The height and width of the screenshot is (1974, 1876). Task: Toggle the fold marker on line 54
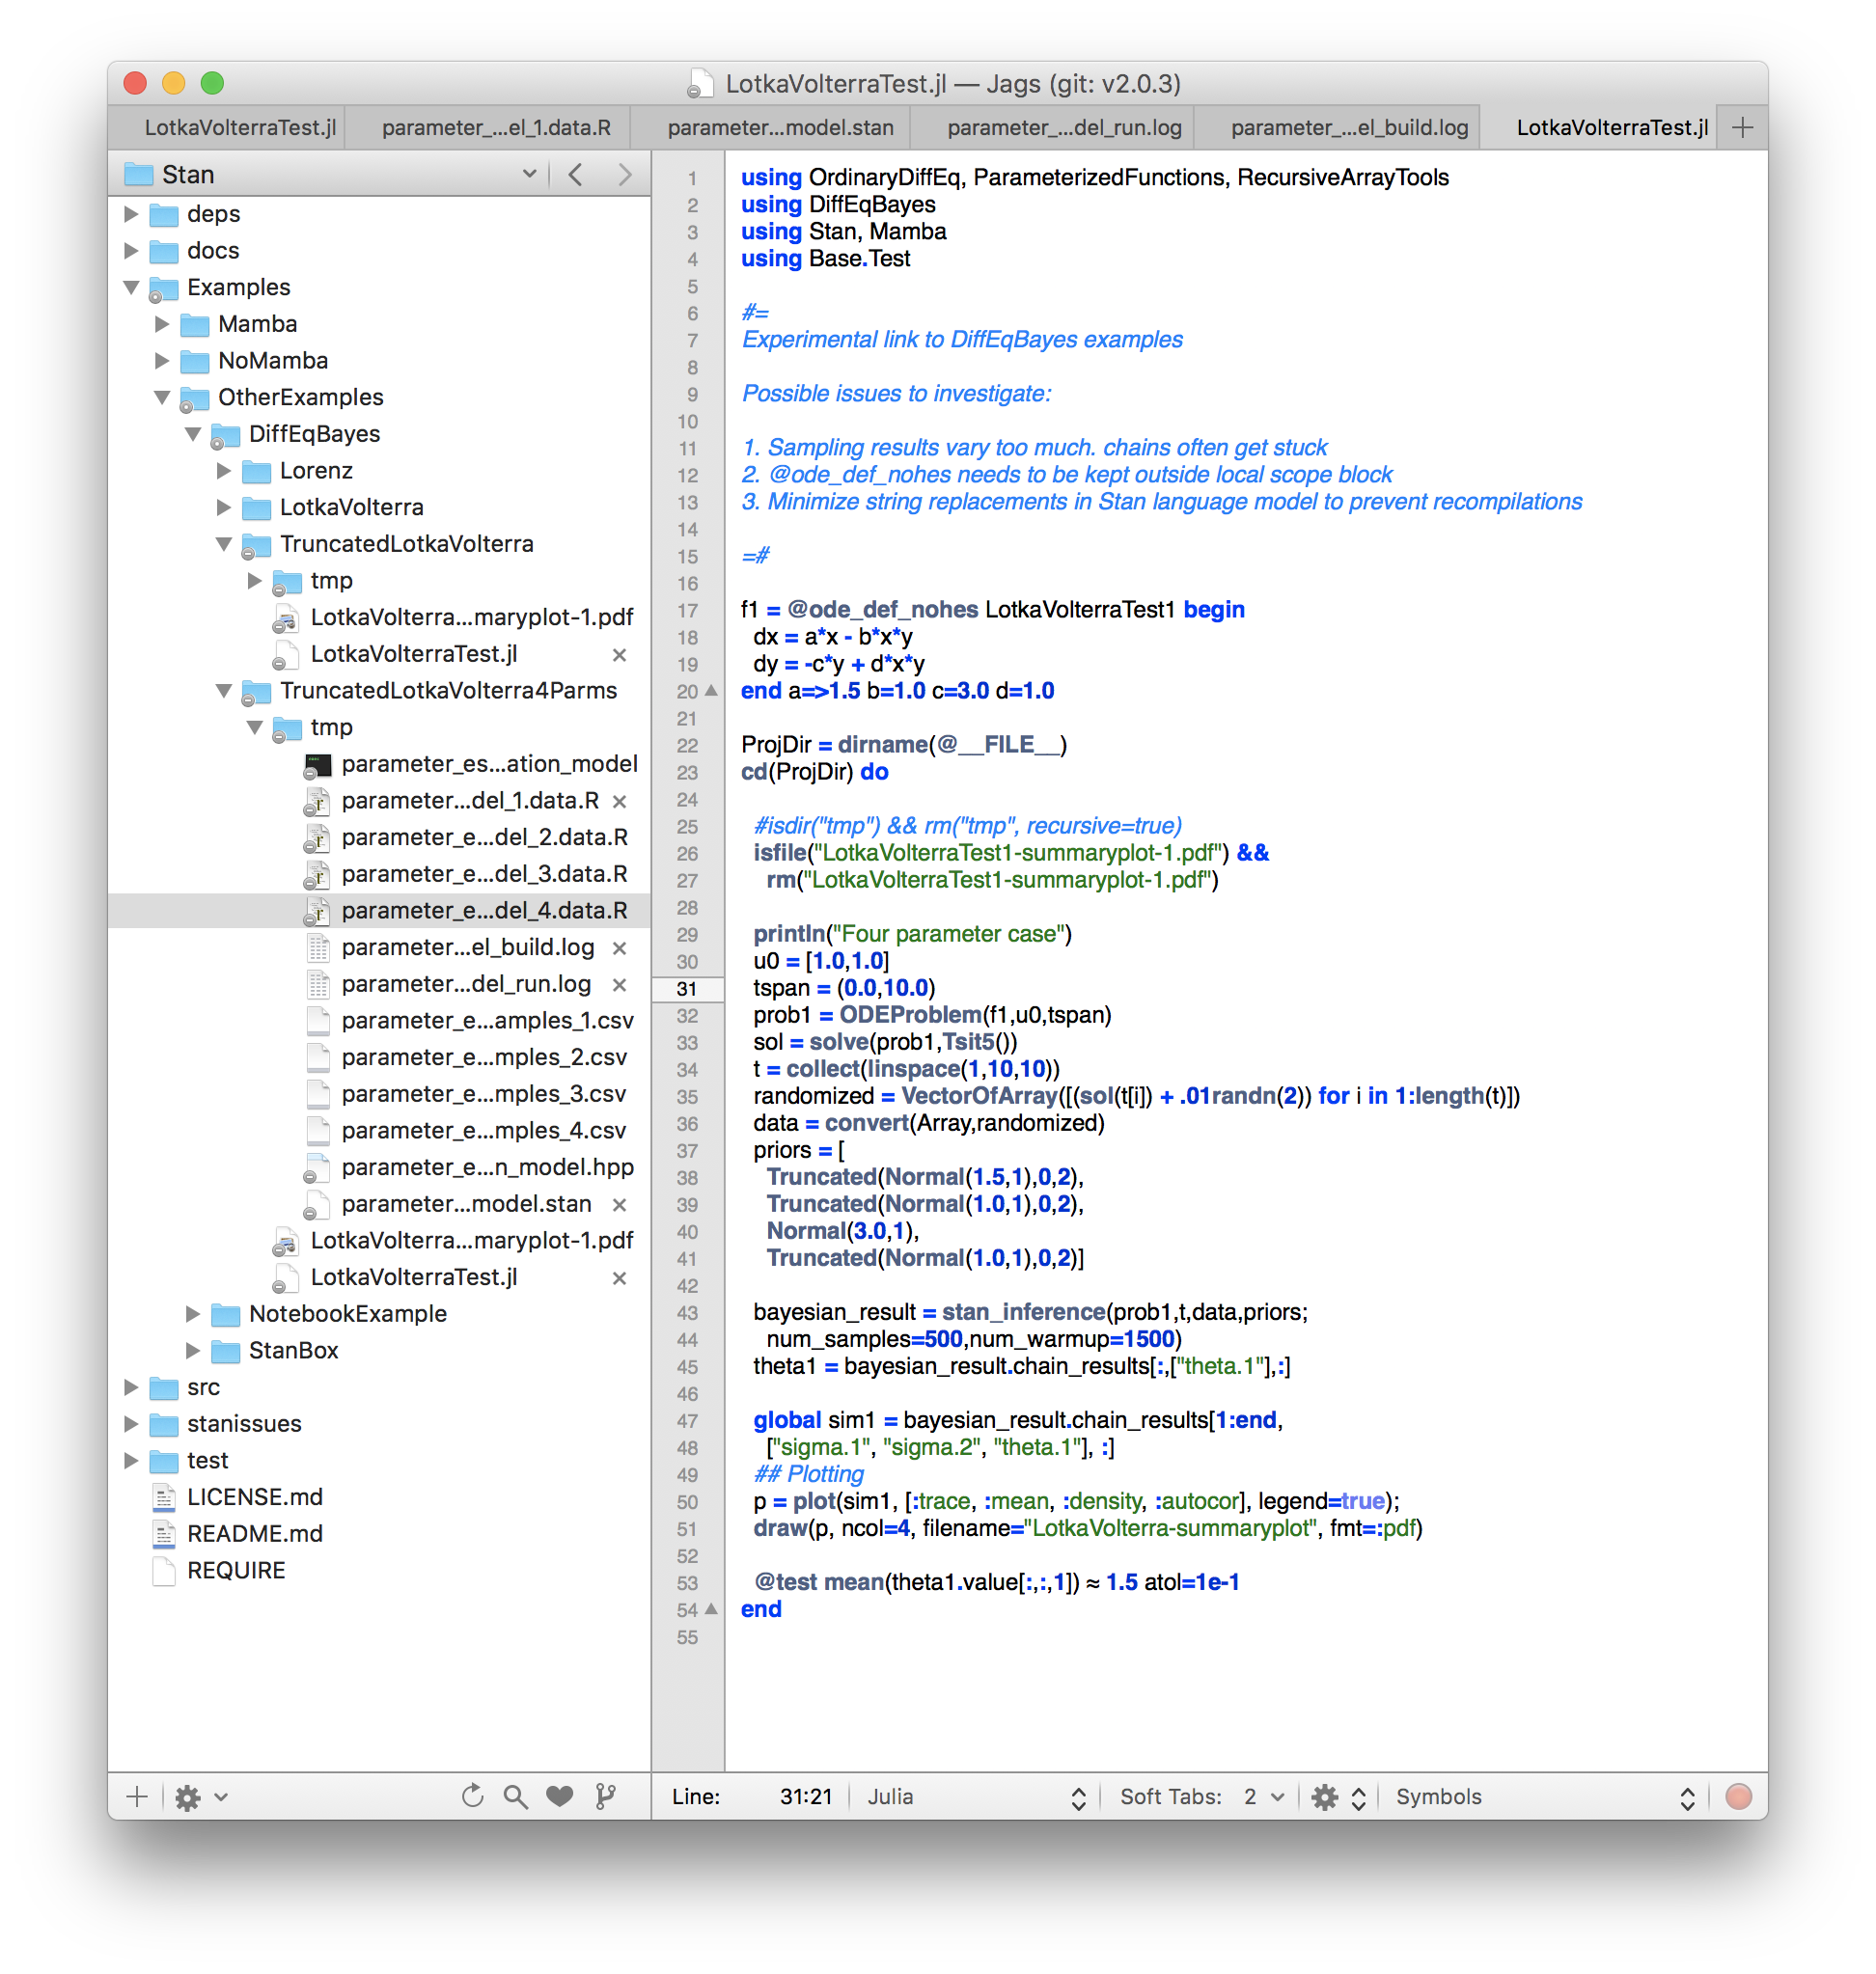click(711, 1609)
